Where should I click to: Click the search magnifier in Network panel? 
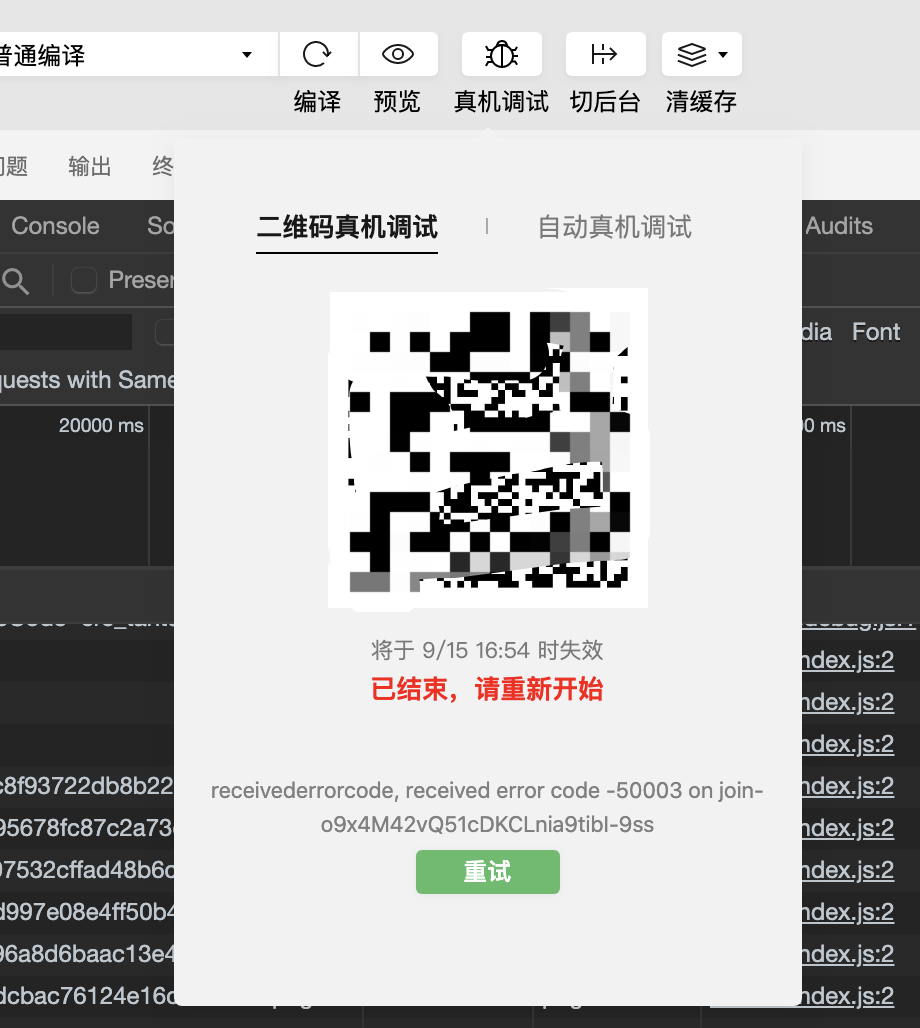(x=16, y=281)
